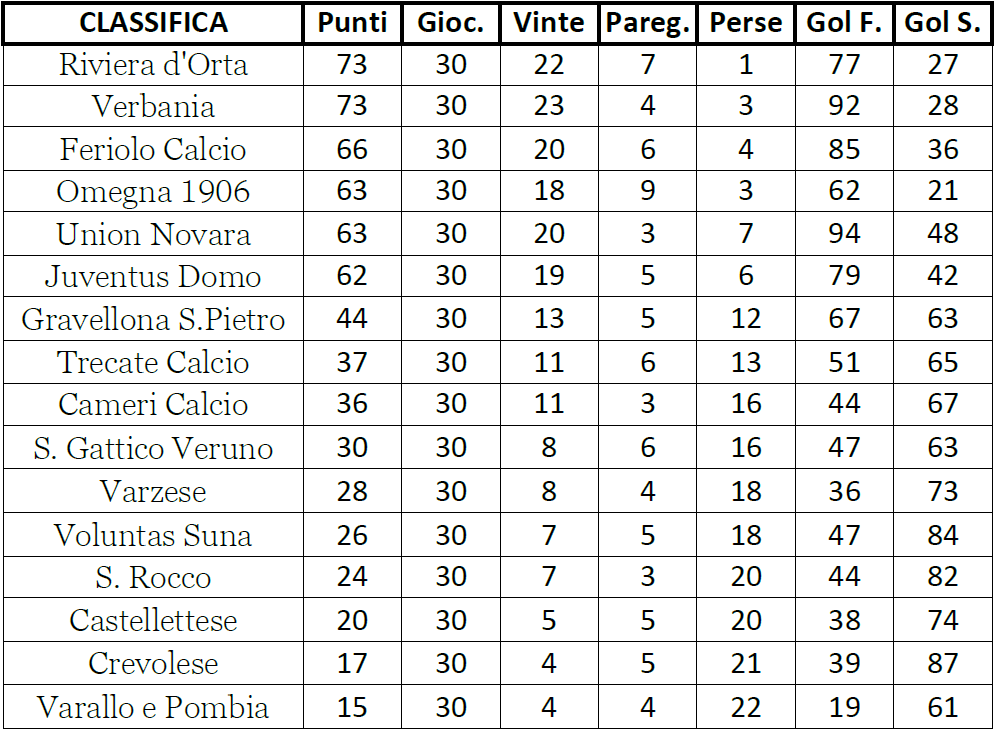Select Castellettese team name cell
Screen dimensions: 996x732
coord(153,620)
